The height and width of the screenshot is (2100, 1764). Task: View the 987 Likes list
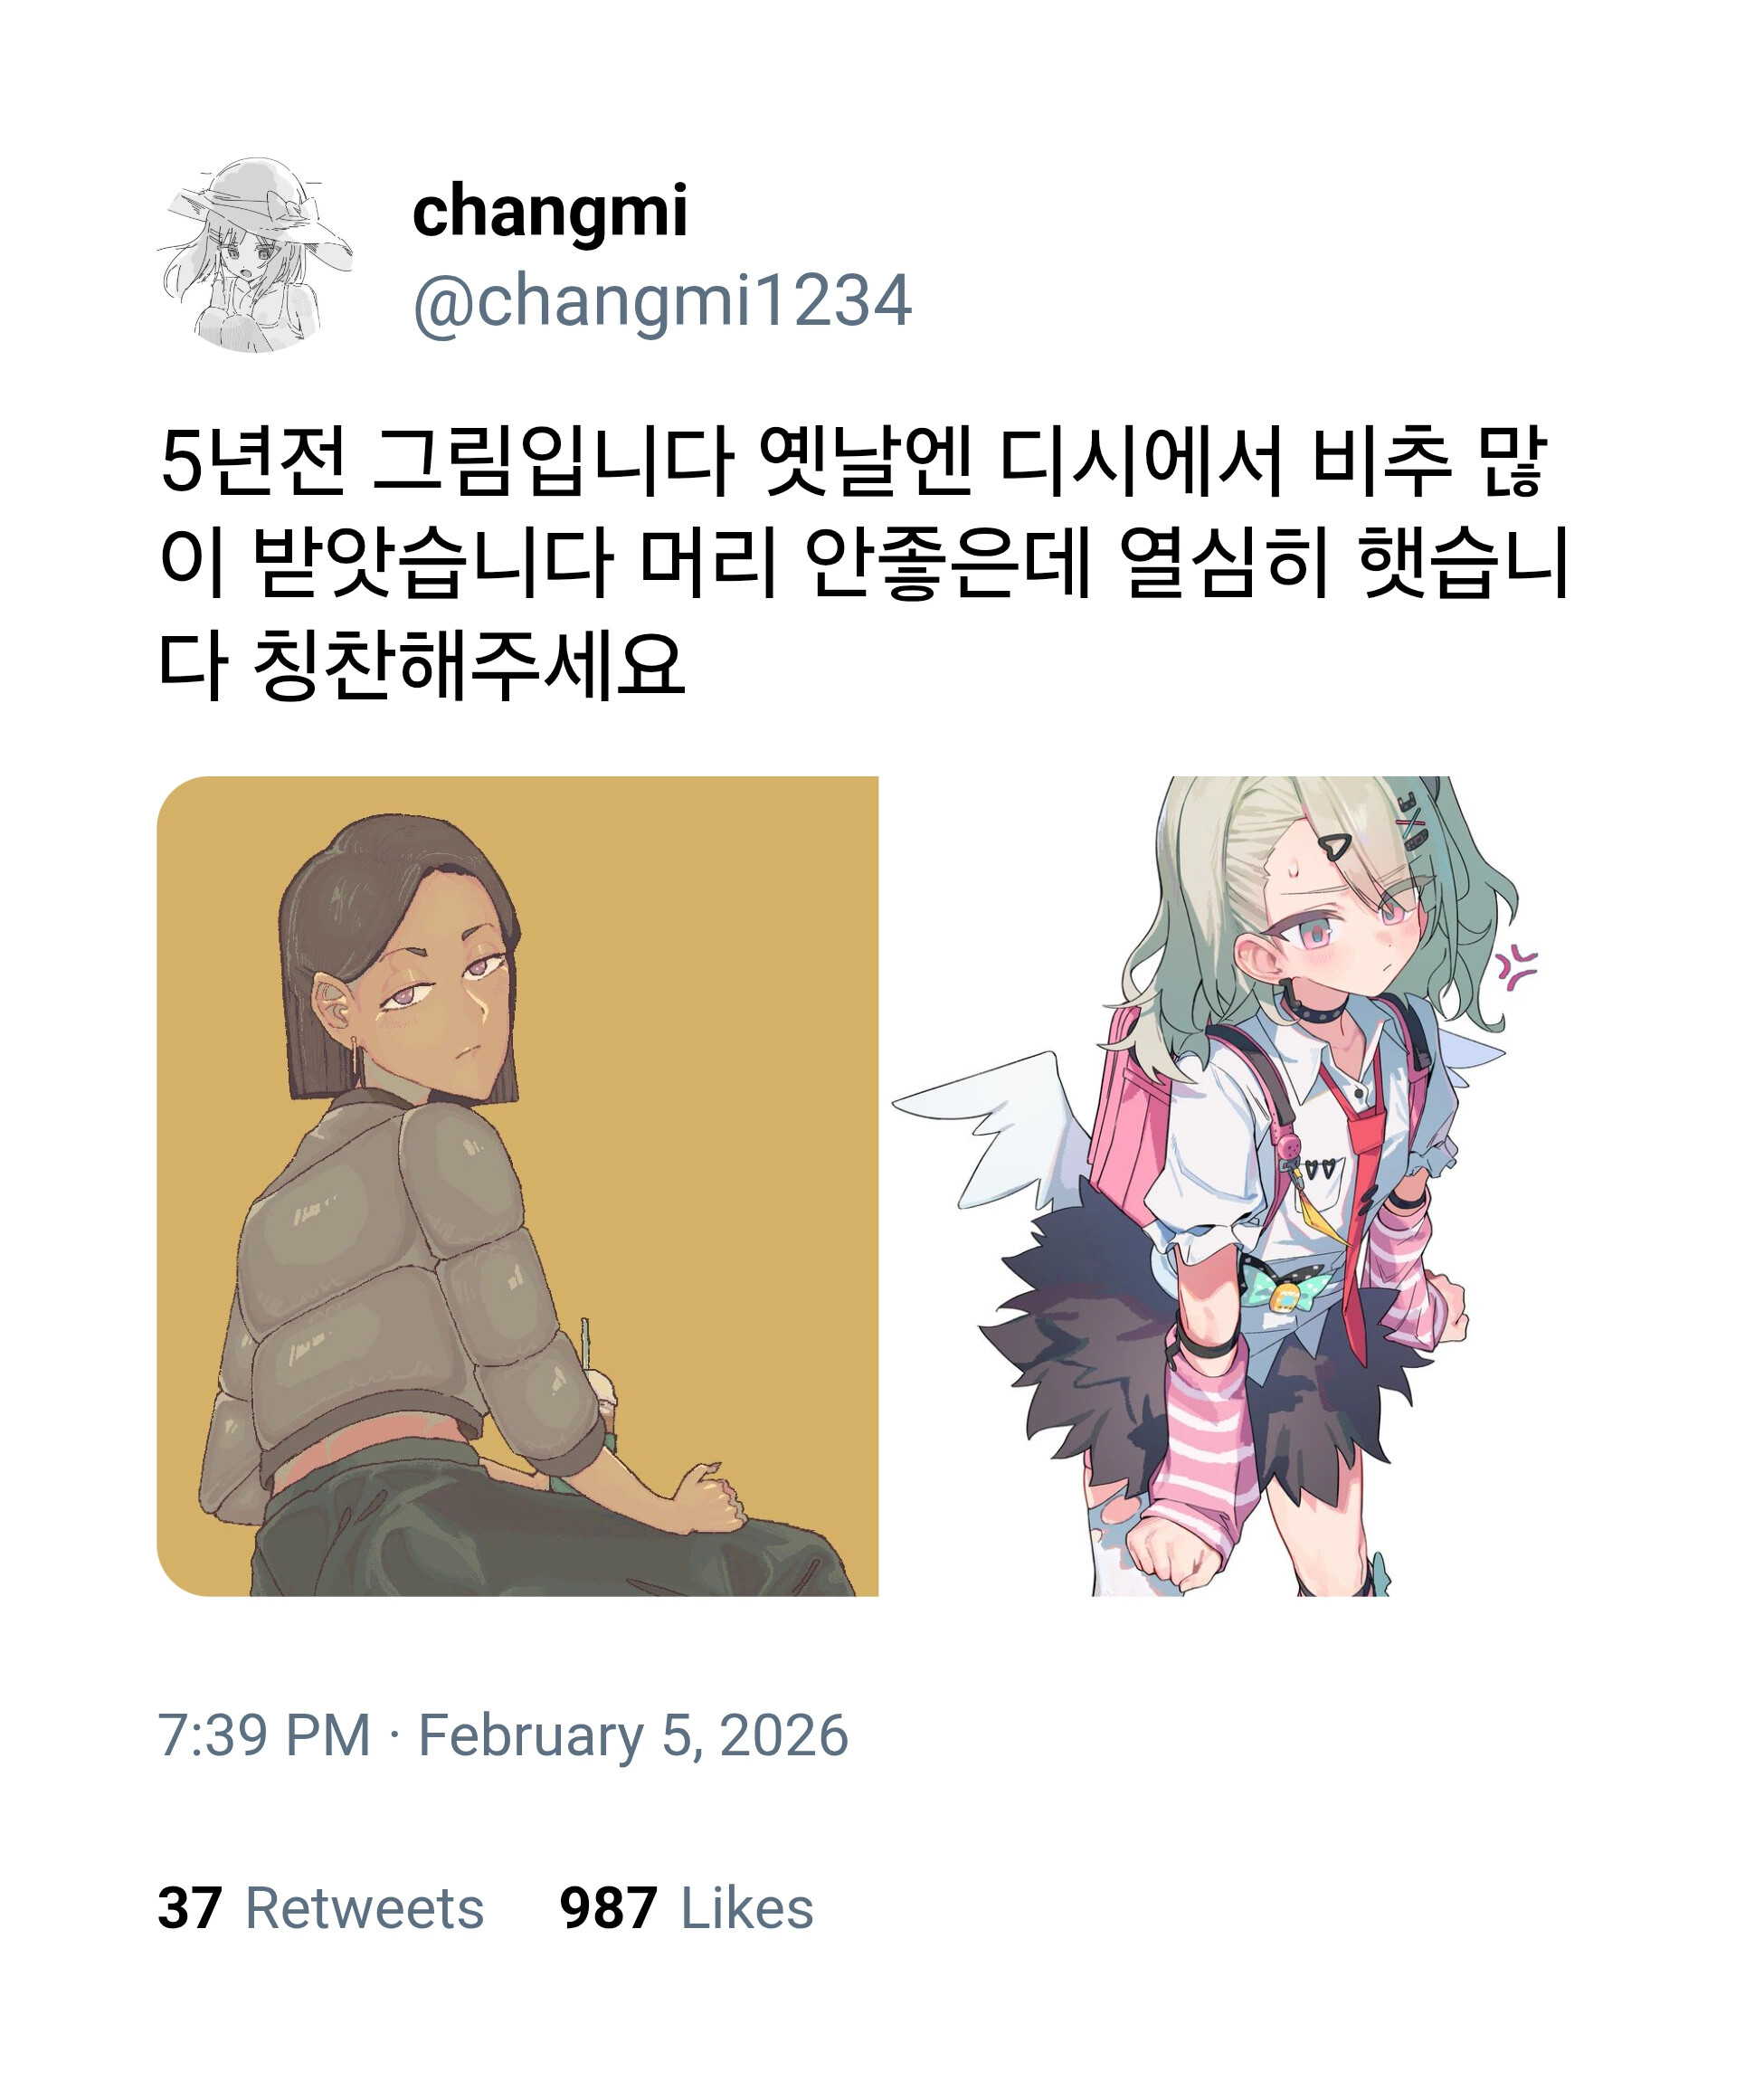coord(686,1908)
